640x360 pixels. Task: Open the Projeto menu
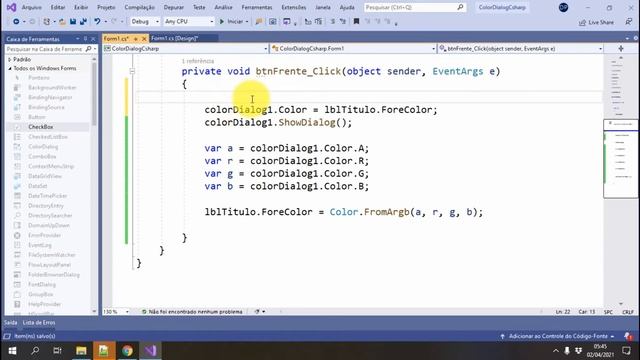[x=106, y=7]
